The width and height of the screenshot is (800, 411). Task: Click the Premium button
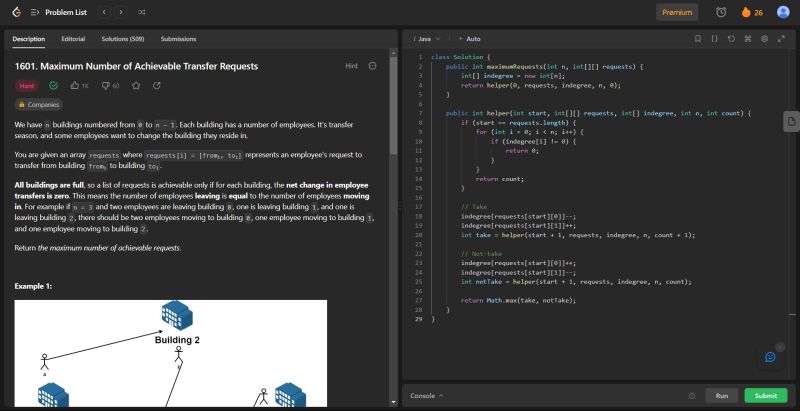tap(677, 12)
